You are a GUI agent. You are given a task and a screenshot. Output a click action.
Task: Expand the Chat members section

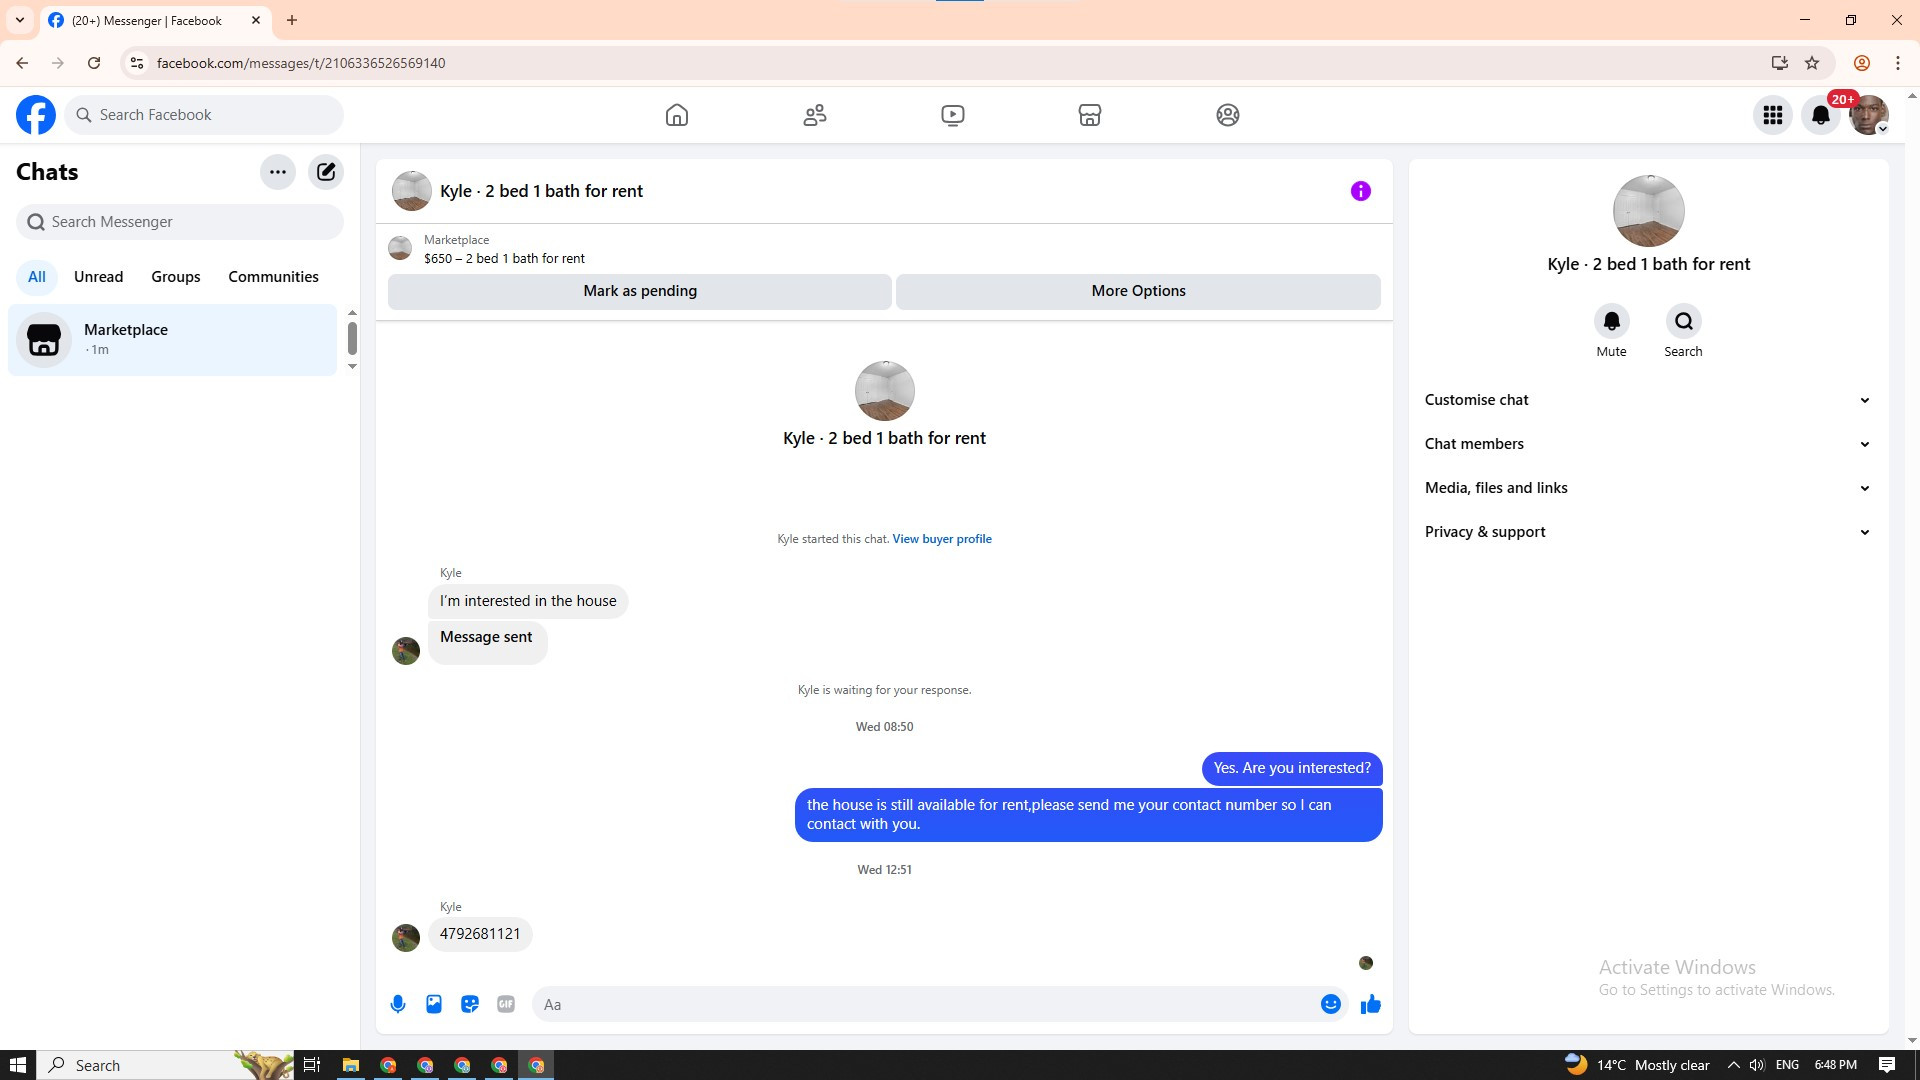pyautogui.click(x=1648, y=444)
